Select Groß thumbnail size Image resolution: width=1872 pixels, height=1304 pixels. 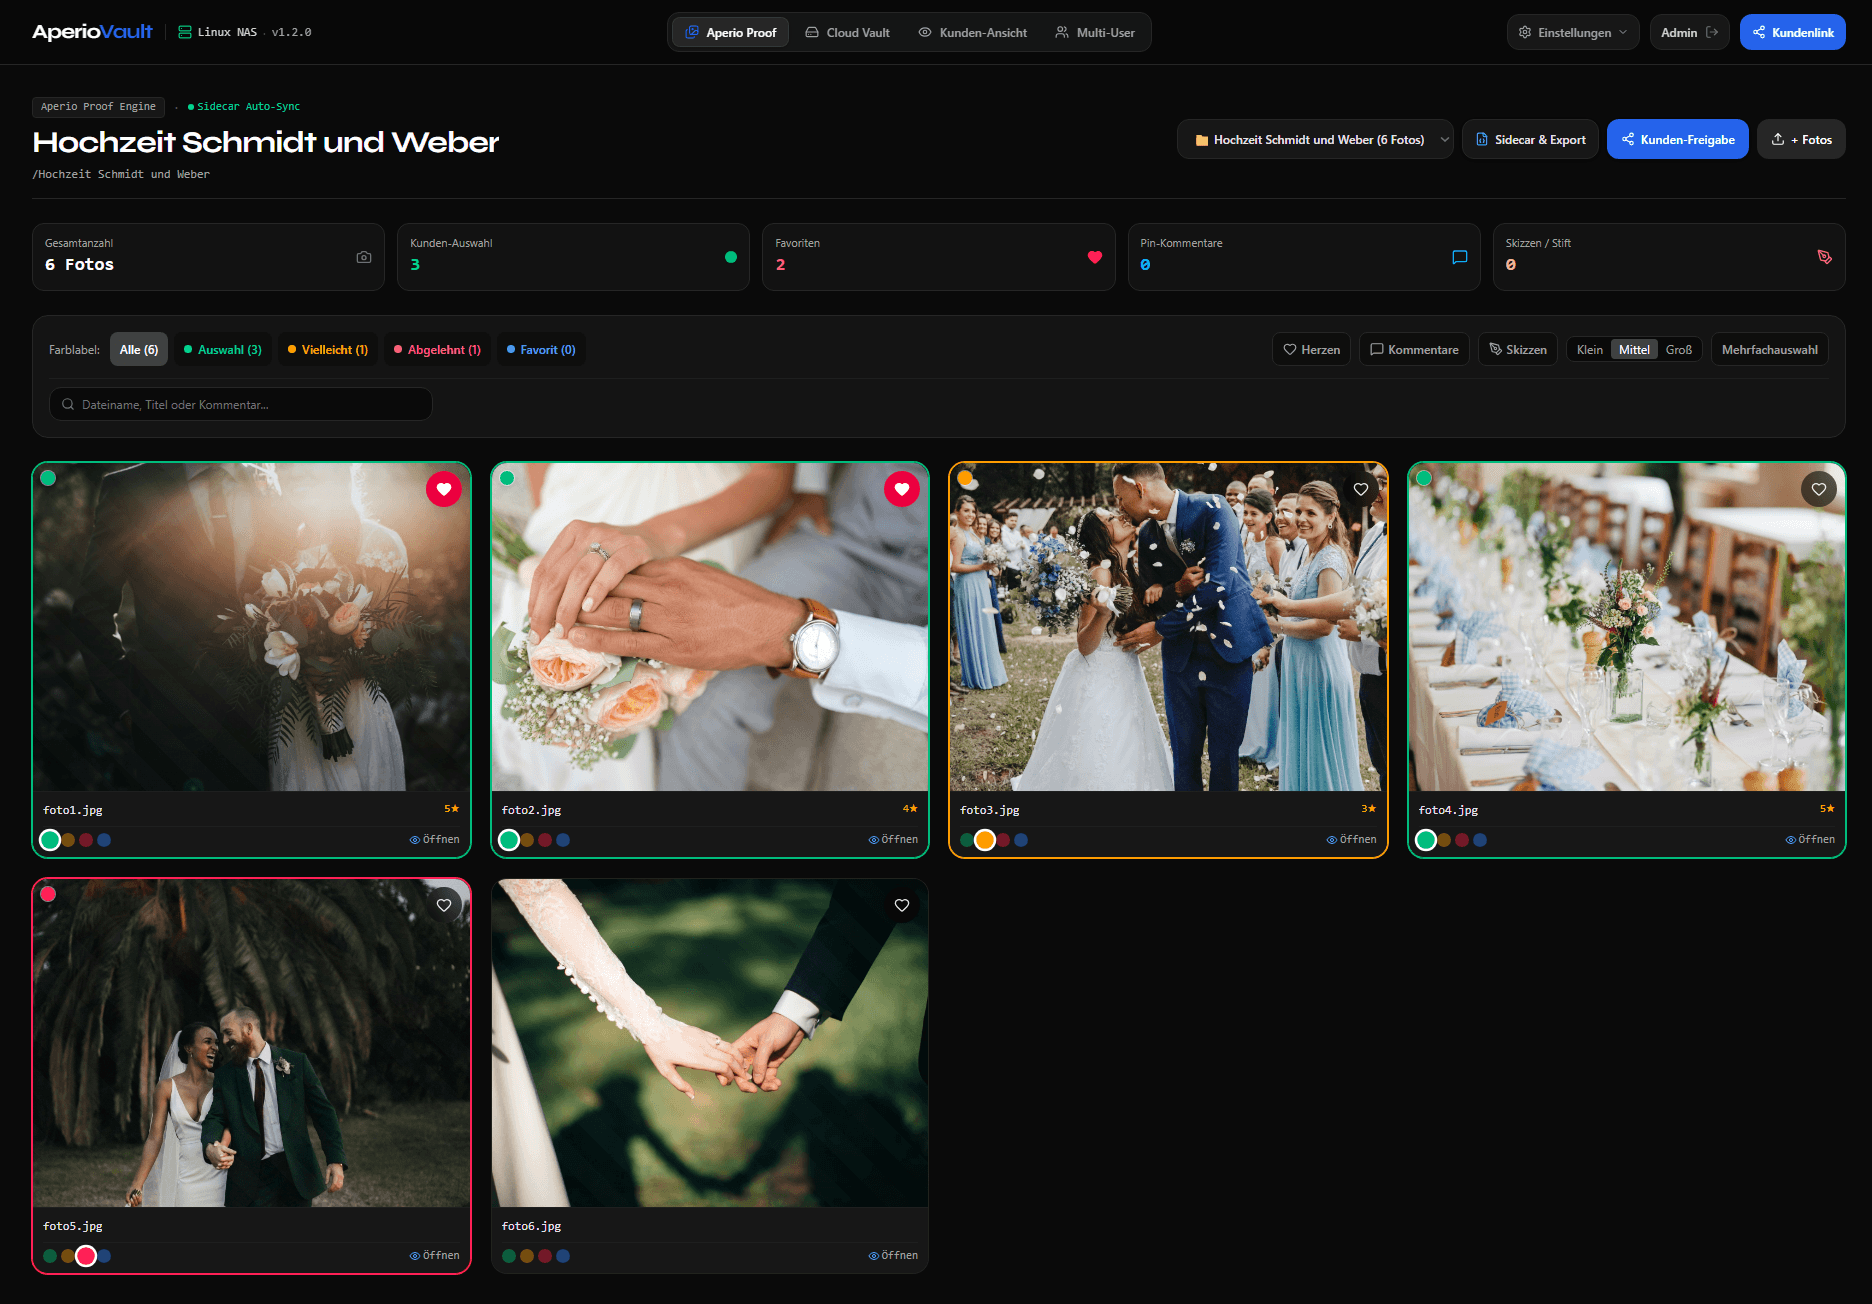point(1679,349)
